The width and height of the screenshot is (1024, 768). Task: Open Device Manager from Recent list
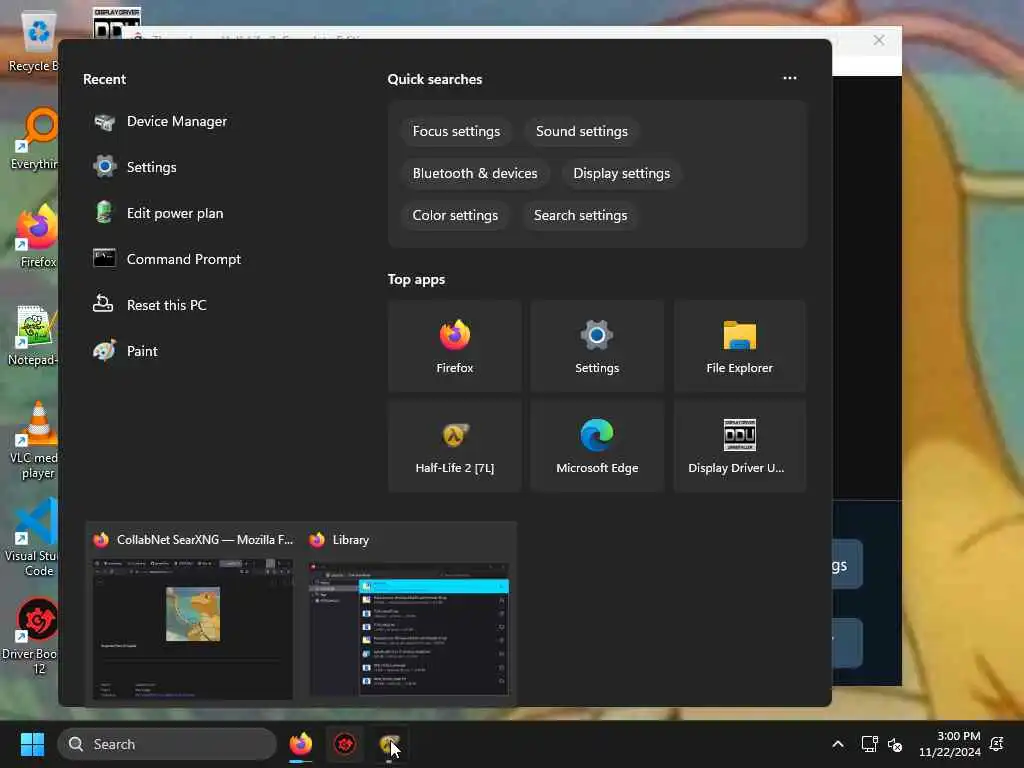click(161, 121)
